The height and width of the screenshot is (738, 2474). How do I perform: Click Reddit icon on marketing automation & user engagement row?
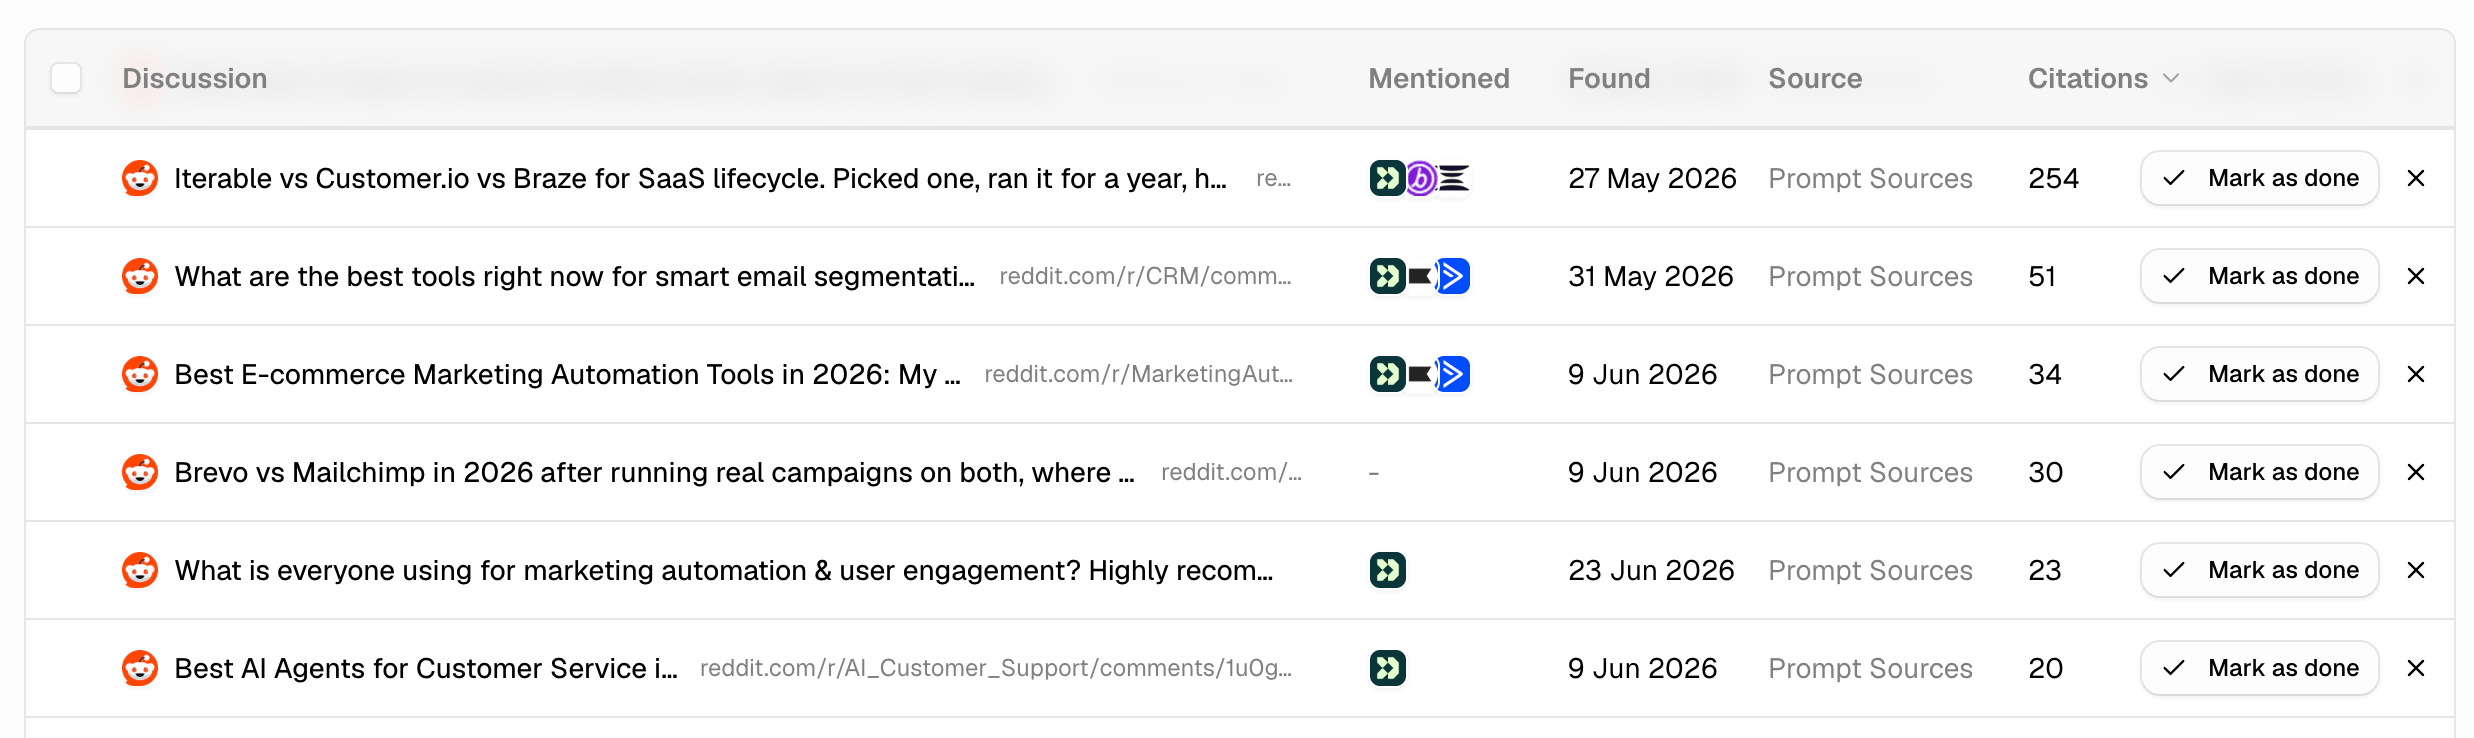click(x=140, y=570)
